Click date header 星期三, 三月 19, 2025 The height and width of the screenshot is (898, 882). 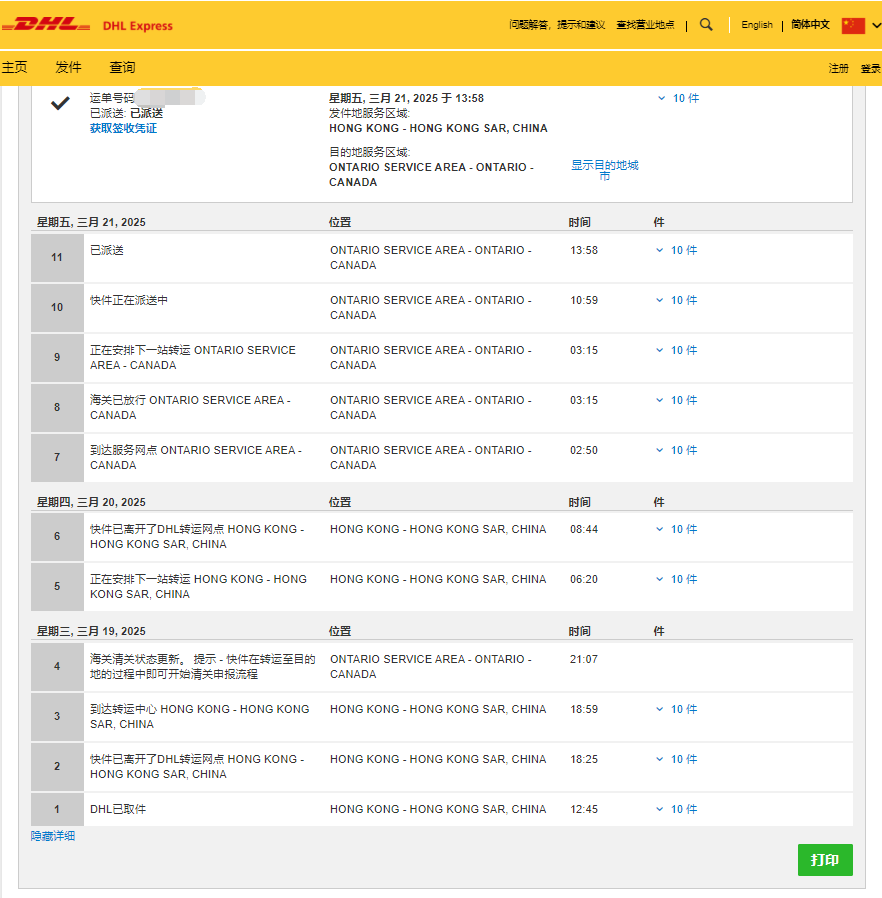(91, 631)
